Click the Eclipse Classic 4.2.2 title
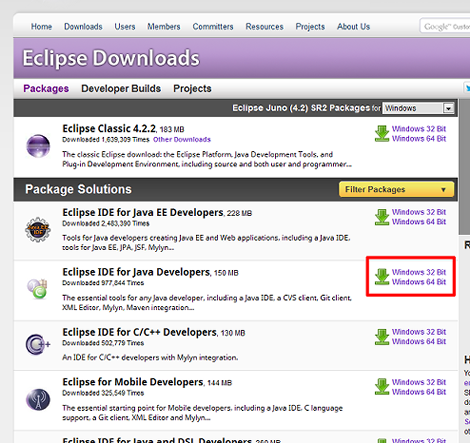The width and height of the screenshot is (470, 443). pyautogui.click(x=109, y=129)
